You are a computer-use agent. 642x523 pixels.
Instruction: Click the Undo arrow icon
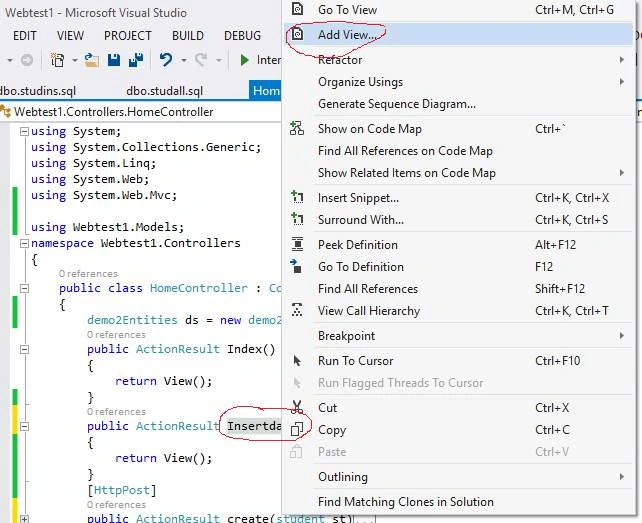(x=166, y=60)
